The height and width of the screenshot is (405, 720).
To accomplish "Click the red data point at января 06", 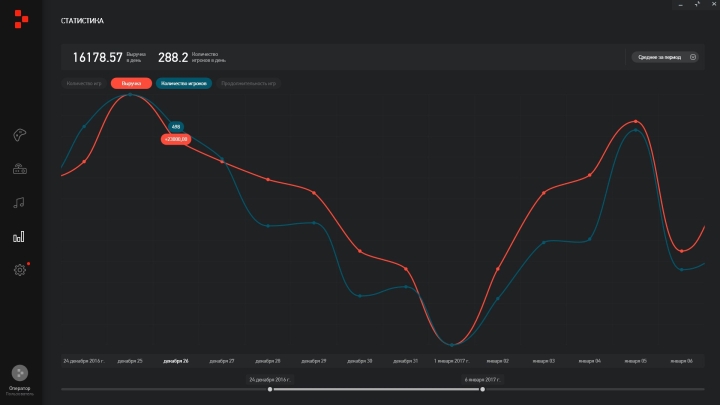I will click(681, 251).
